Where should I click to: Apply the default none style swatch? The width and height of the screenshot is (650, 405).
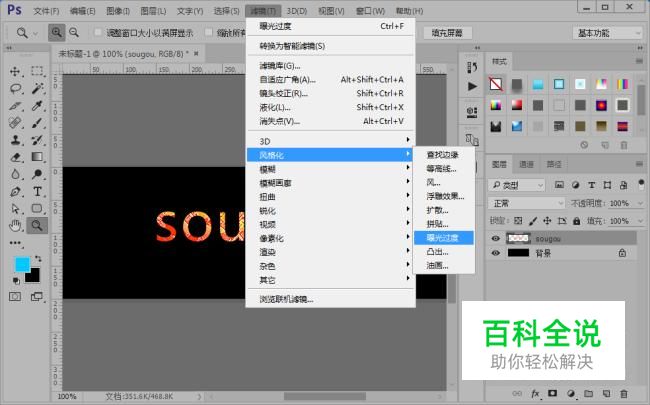(x=496, y=84)
